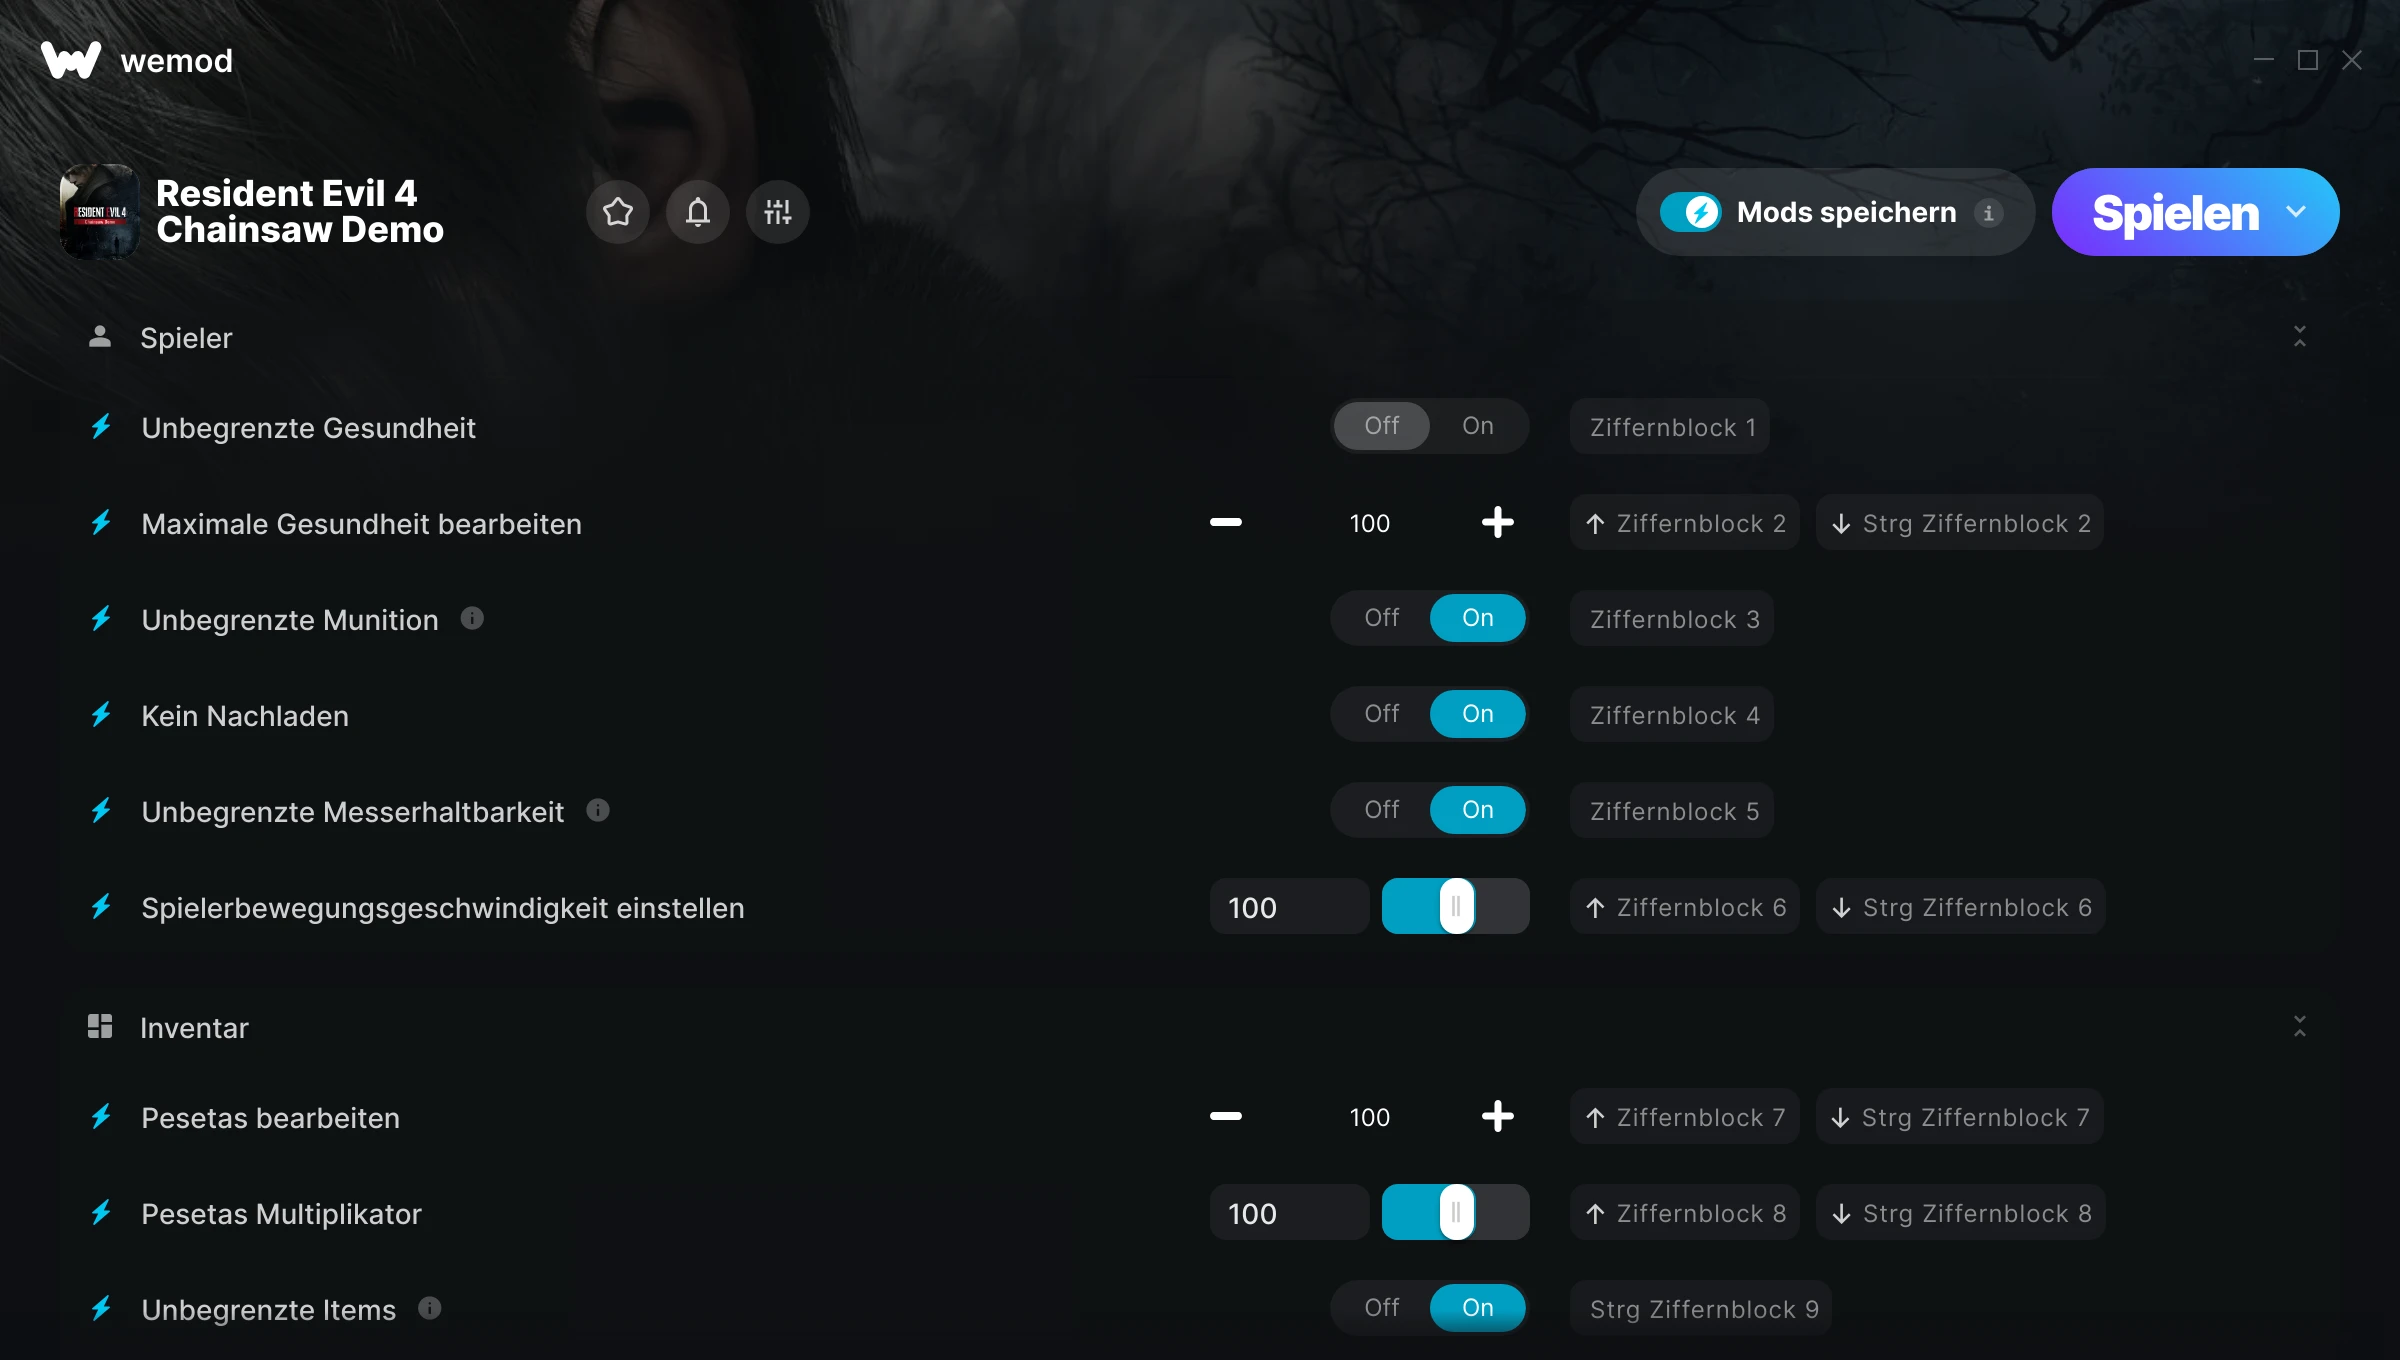Turn on Unbegrenzte Gesundheit
Image resolution: width=2400 pixels, height=1360 pixels.
coord(1478,426)
